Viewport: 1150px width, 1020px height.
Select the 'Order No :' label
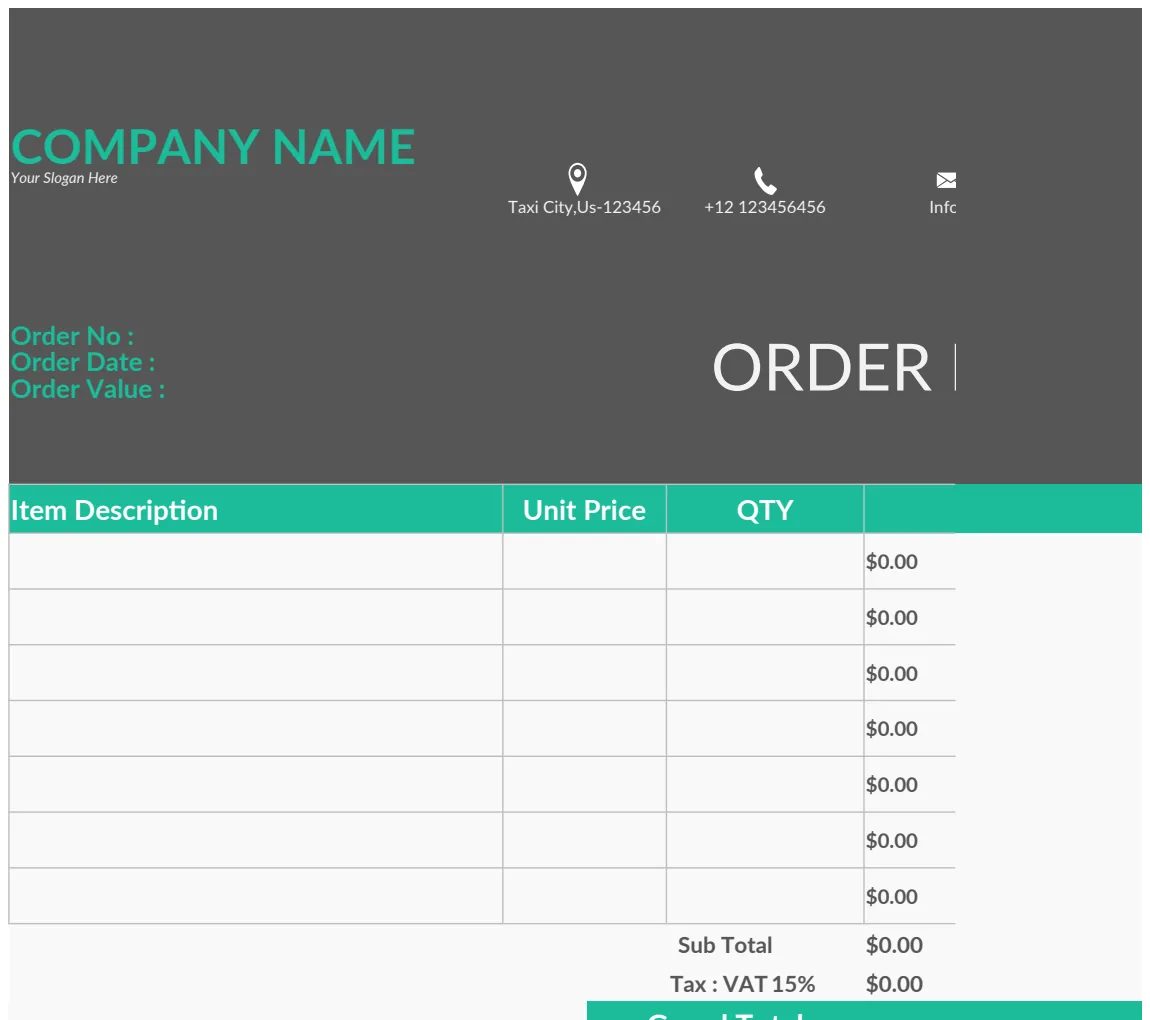pyautogui.click(x=73, y=336)
